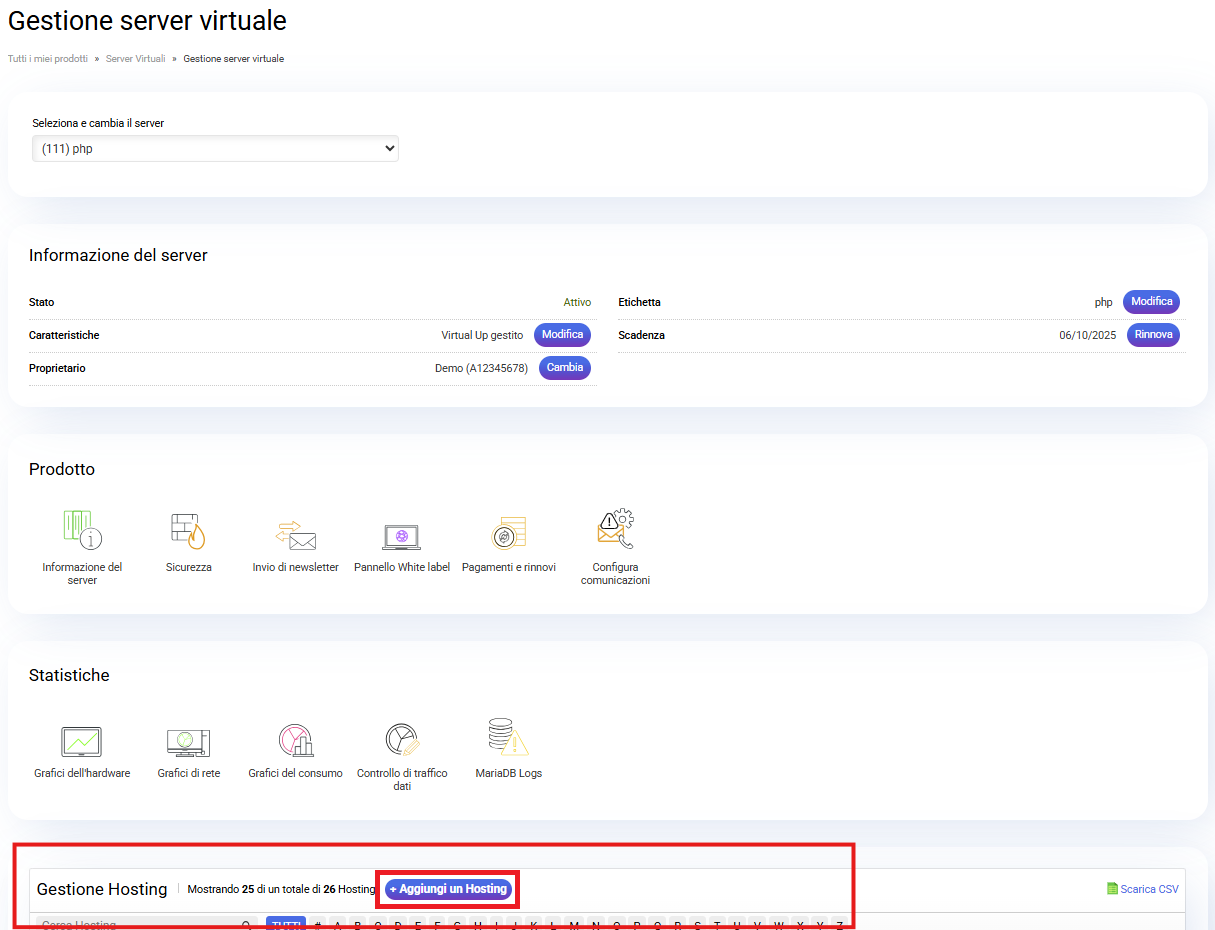Open Configura comunicazioni icon
Viewport: 1215px width, 930px height.
tap(615, 531)
